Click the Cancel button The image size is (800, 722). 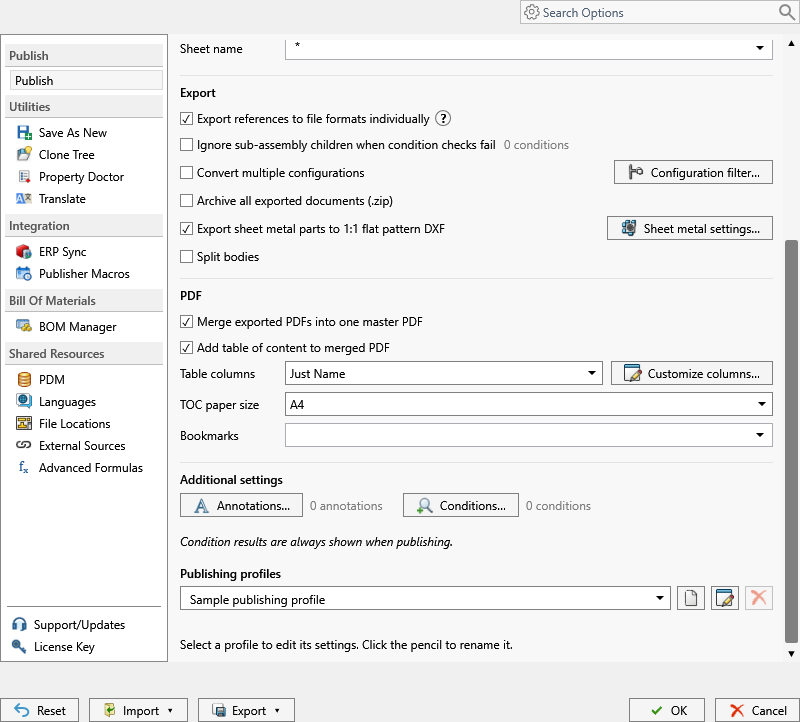[757, 710]
